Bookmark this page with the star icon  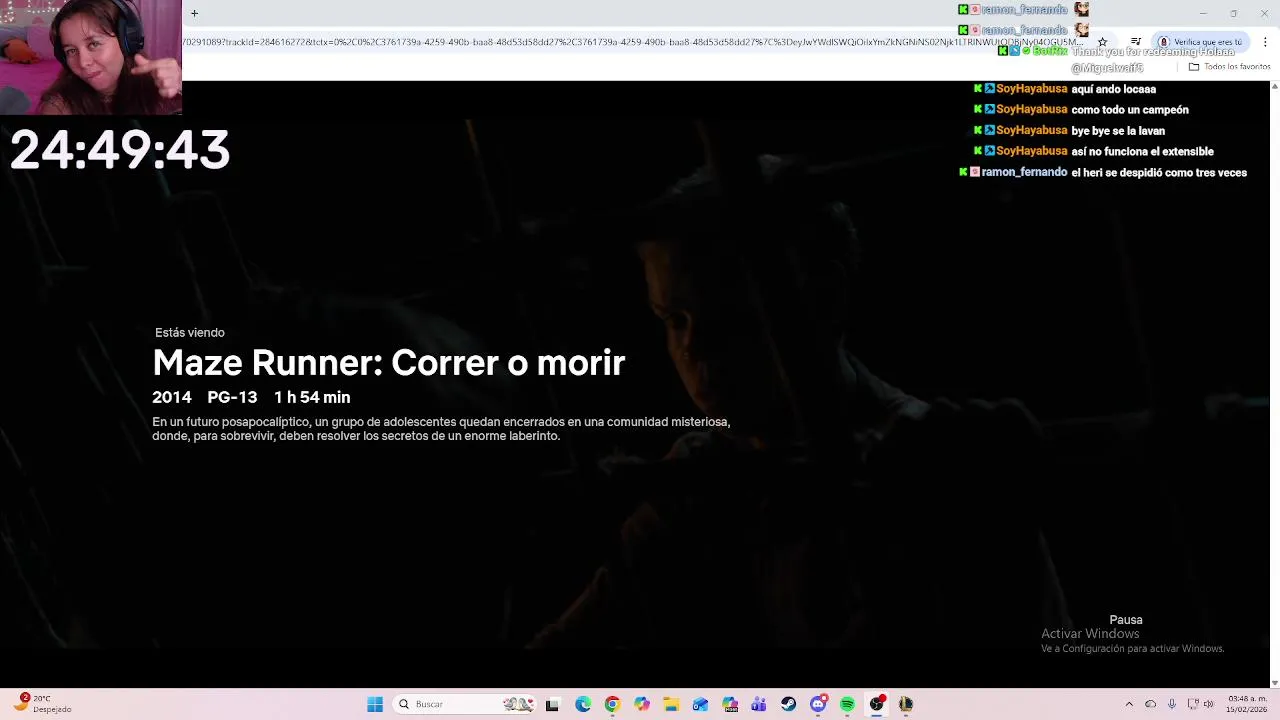pyautogui.click(x=1102, y=42)
